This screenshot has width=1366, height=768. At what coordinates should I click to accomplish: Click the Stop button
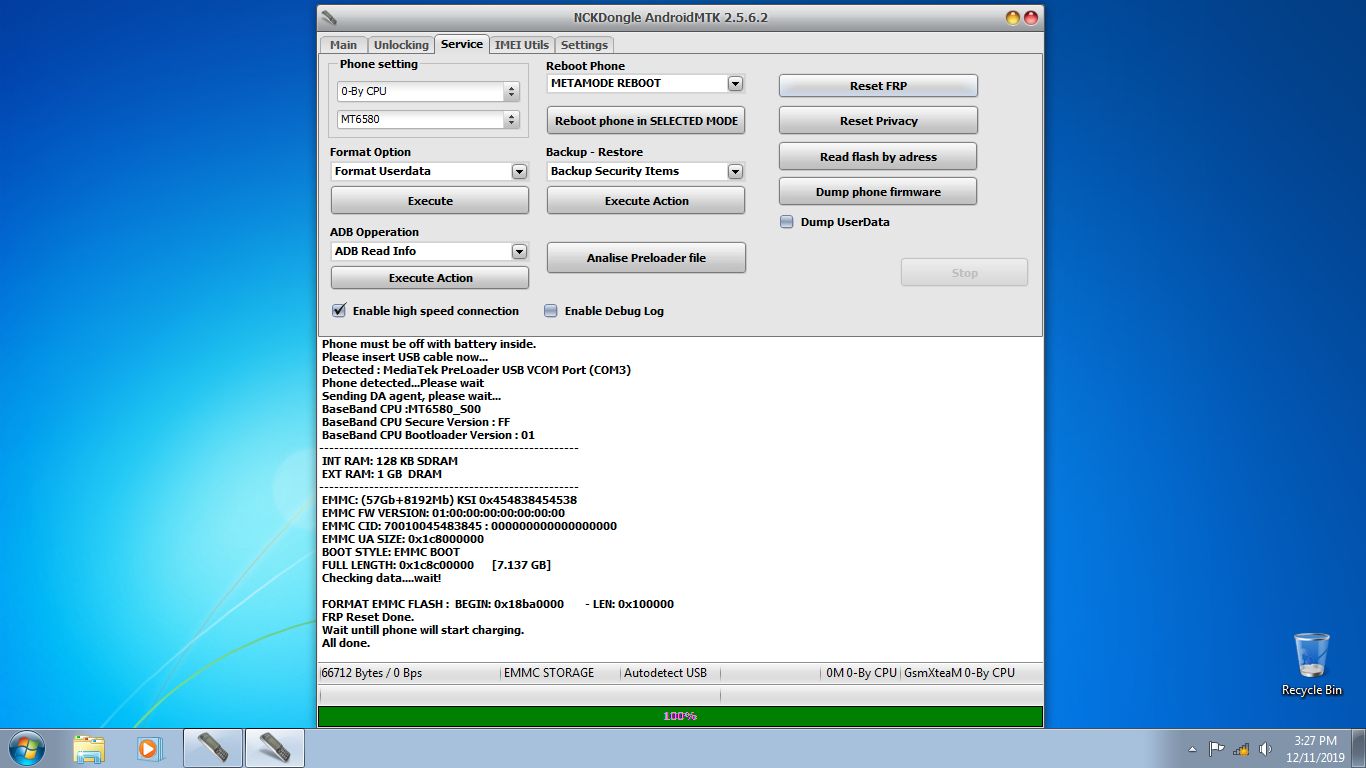pyautogui.click(x=964, y=273)
